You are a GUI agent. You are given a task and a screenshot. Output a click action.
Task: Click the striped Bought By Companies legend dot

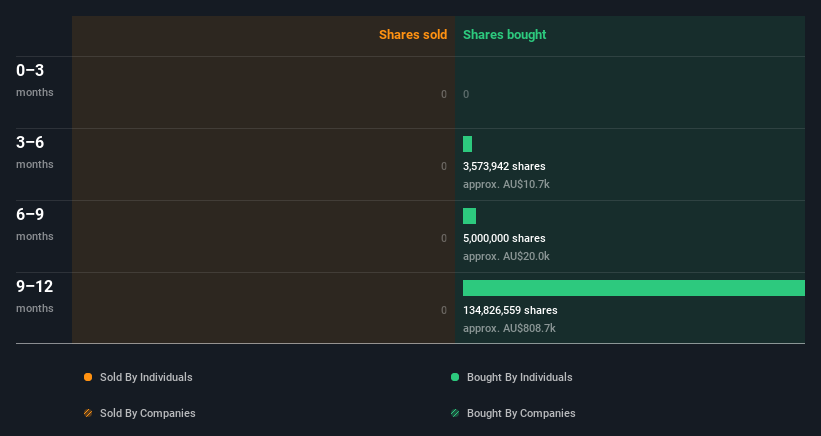pos(455,413)
